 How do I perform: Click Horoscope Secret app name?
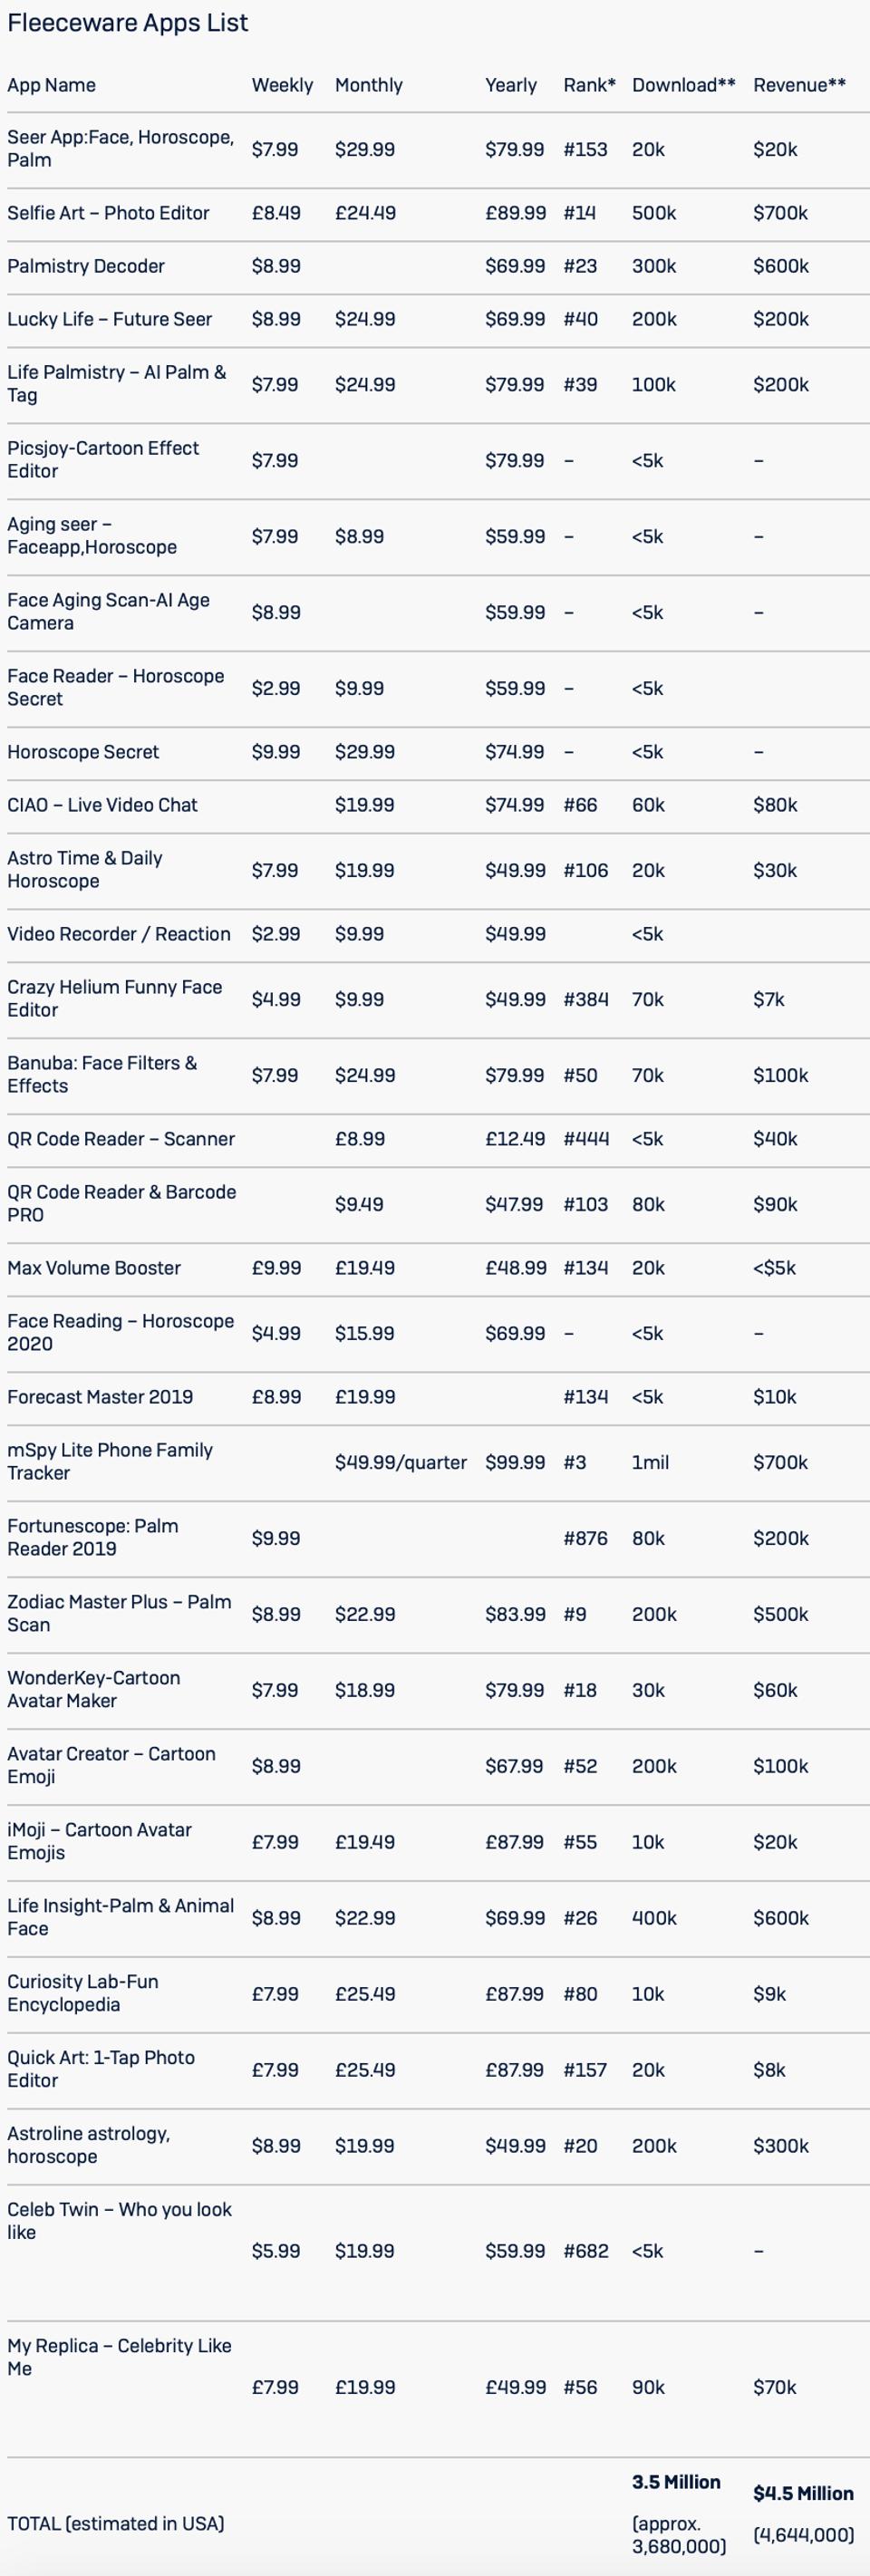click(83, 752)
